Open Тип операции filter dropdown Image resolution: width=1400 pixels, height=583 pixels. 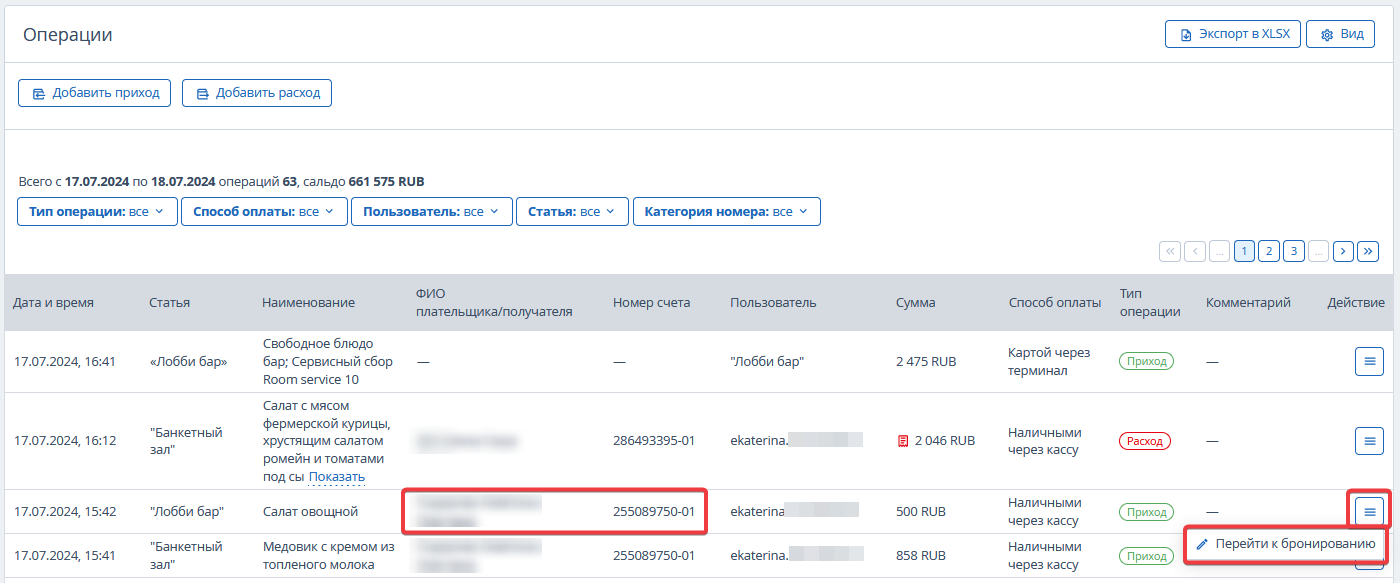click(x=97, y=212)
